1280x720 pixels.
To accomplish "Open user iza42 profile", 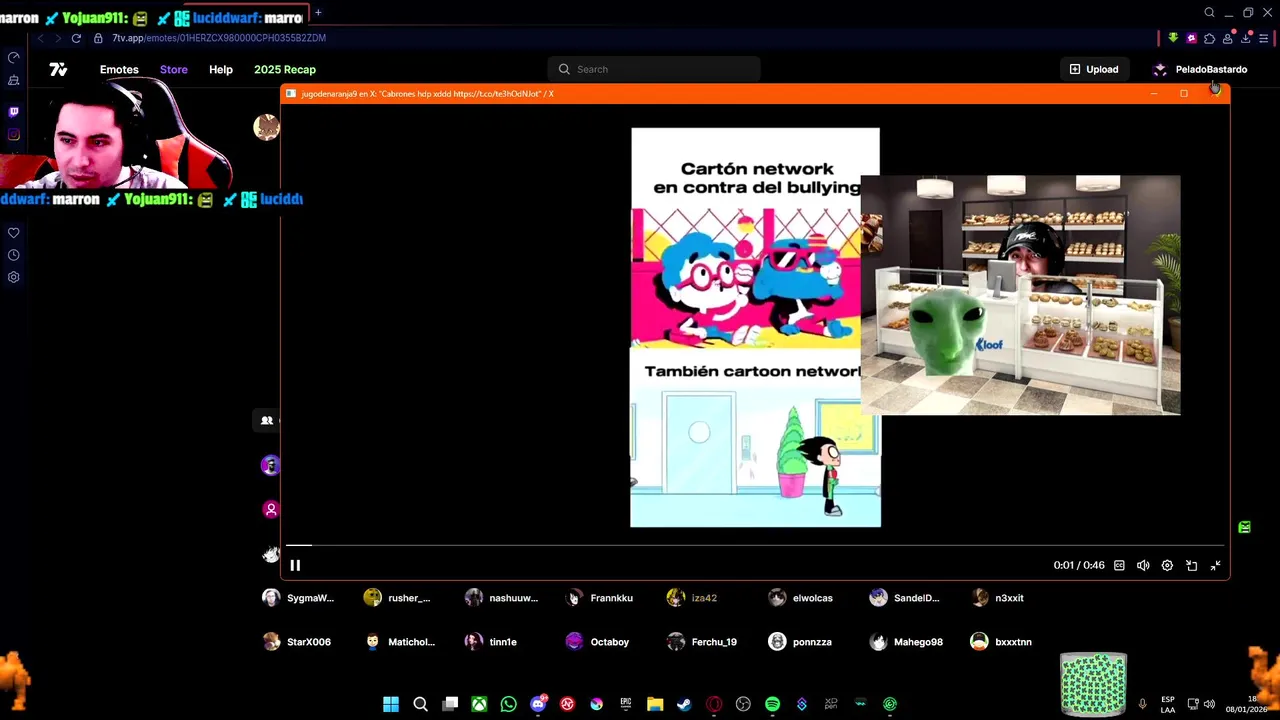I will point(692,598).
